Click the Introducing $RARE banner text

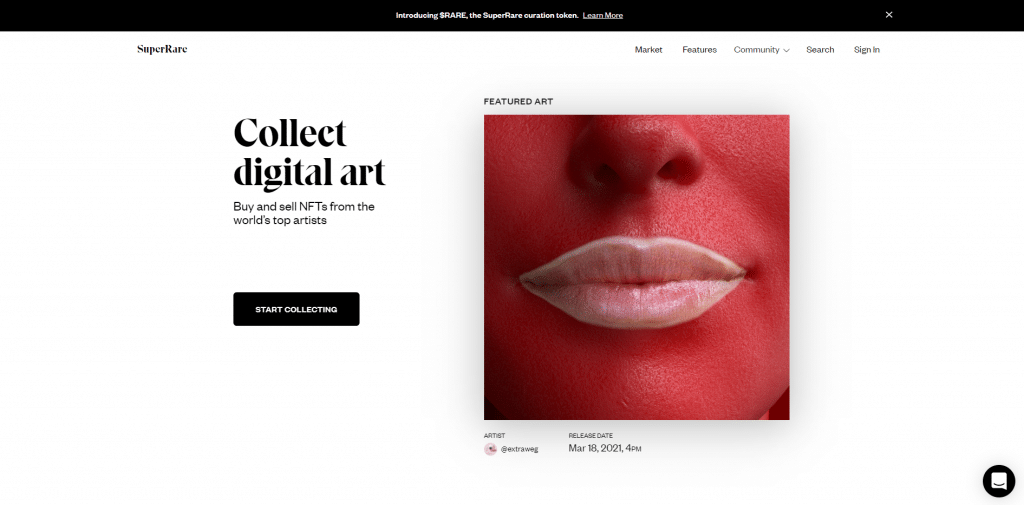(487, 15)
